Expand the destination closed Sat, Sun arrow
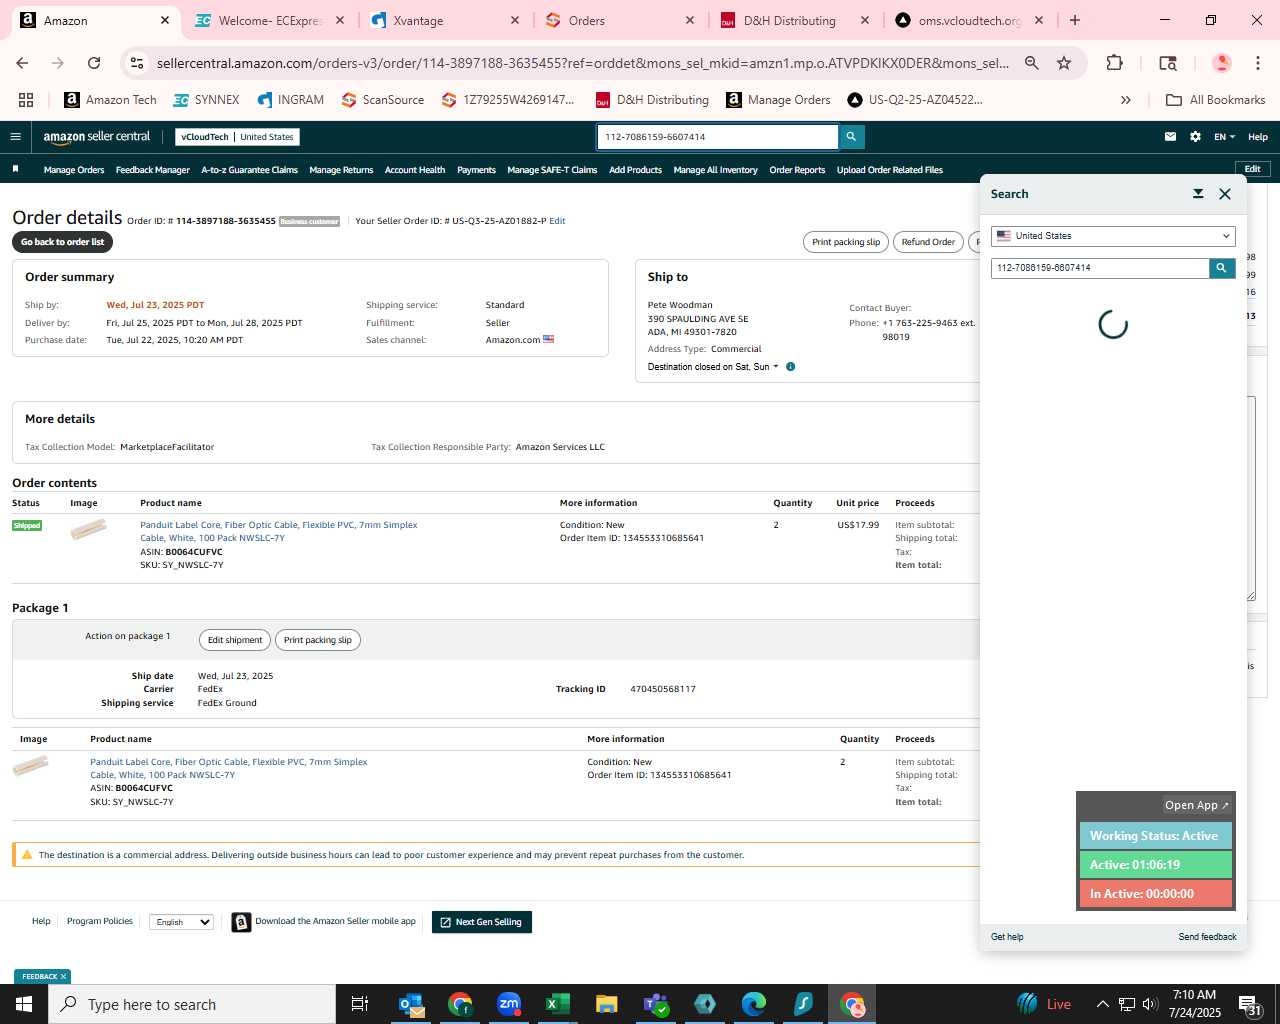The image size is (1280, 1024). click(x=775, y=367)
